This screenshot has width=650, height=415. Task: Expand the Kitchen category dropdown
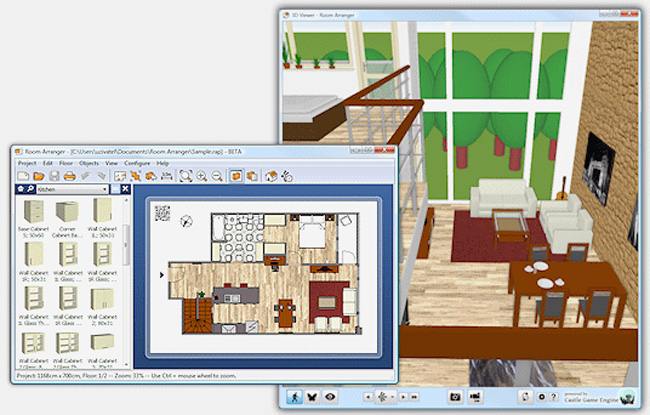(104, 188)
